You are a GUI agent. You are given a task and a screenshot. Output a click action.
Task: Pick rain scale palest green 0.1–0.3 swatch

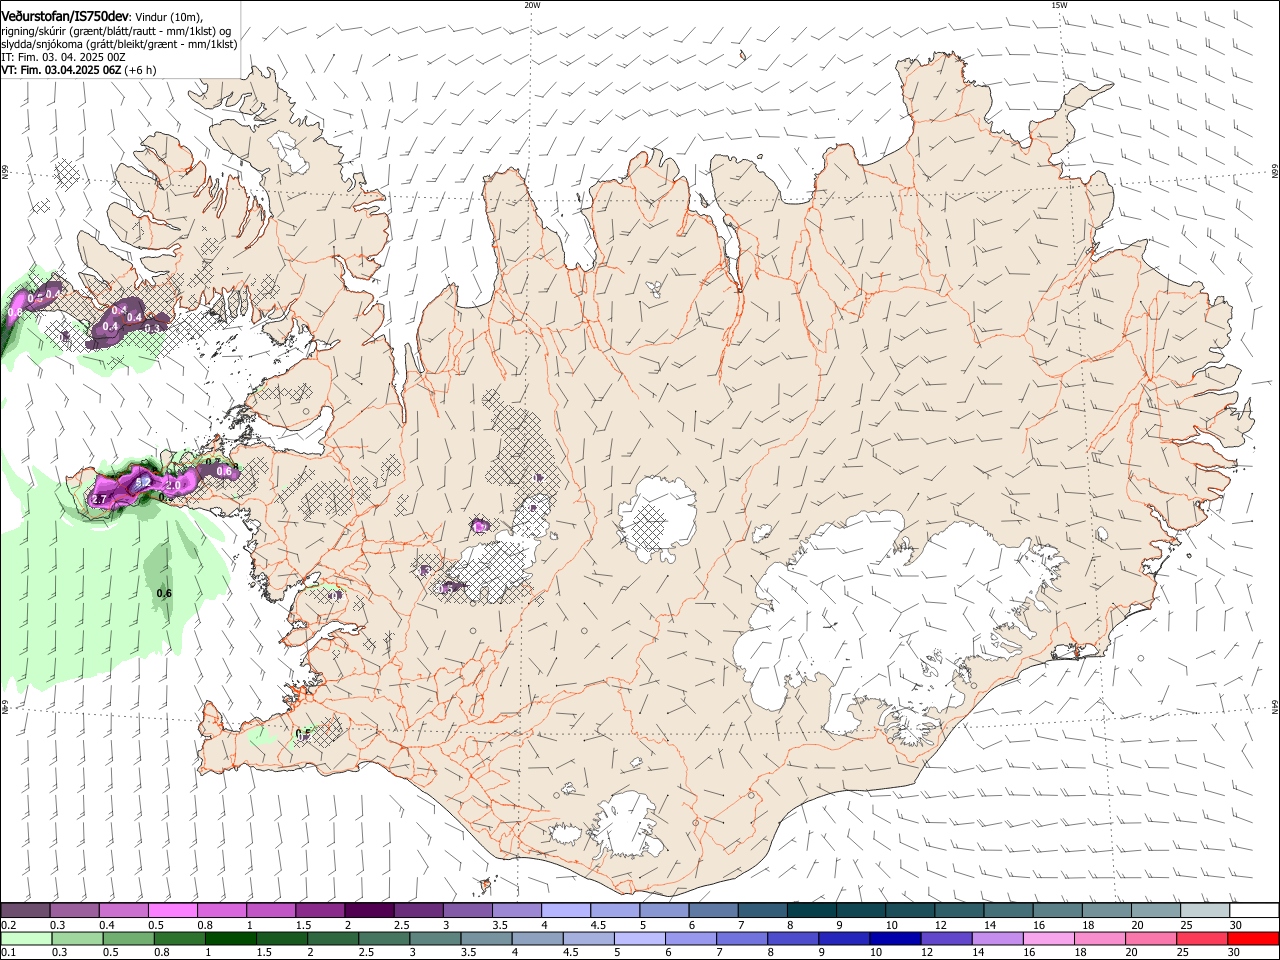click(x=26, y=939)
